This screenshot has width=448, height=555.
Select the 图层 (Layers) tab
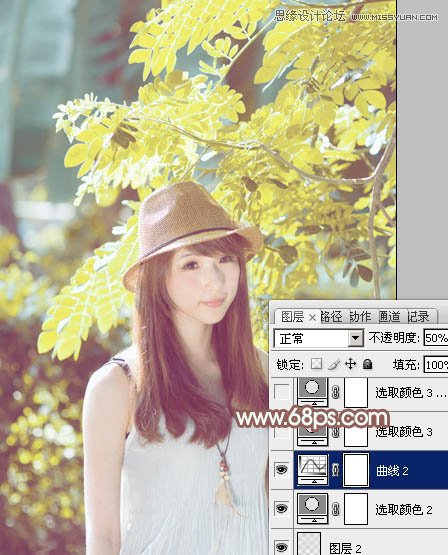pyautogui.click(x=292, y=316)
